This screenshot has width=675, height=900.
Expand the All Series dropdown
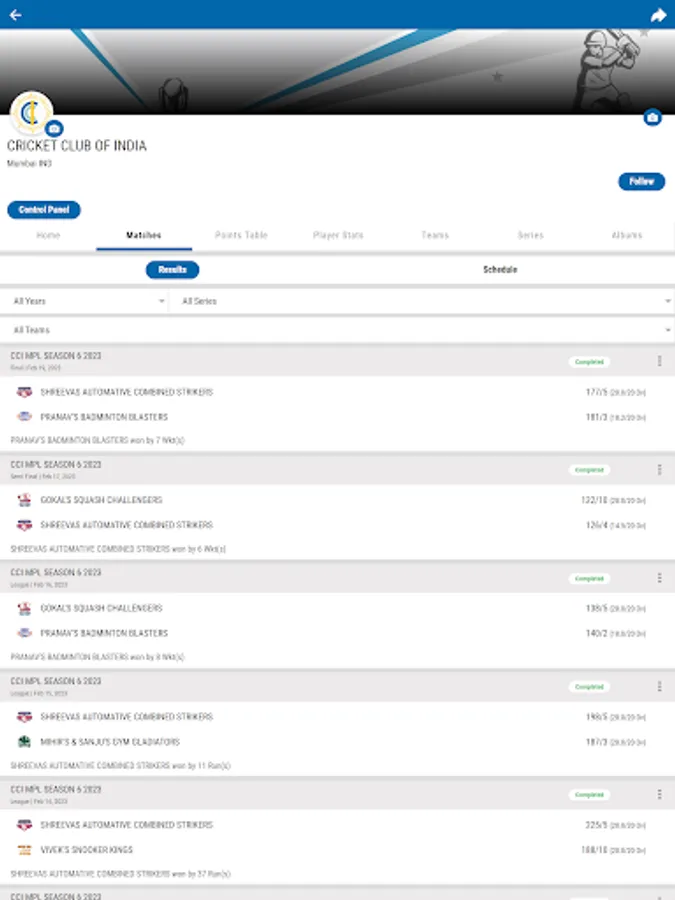click(422, 301)
